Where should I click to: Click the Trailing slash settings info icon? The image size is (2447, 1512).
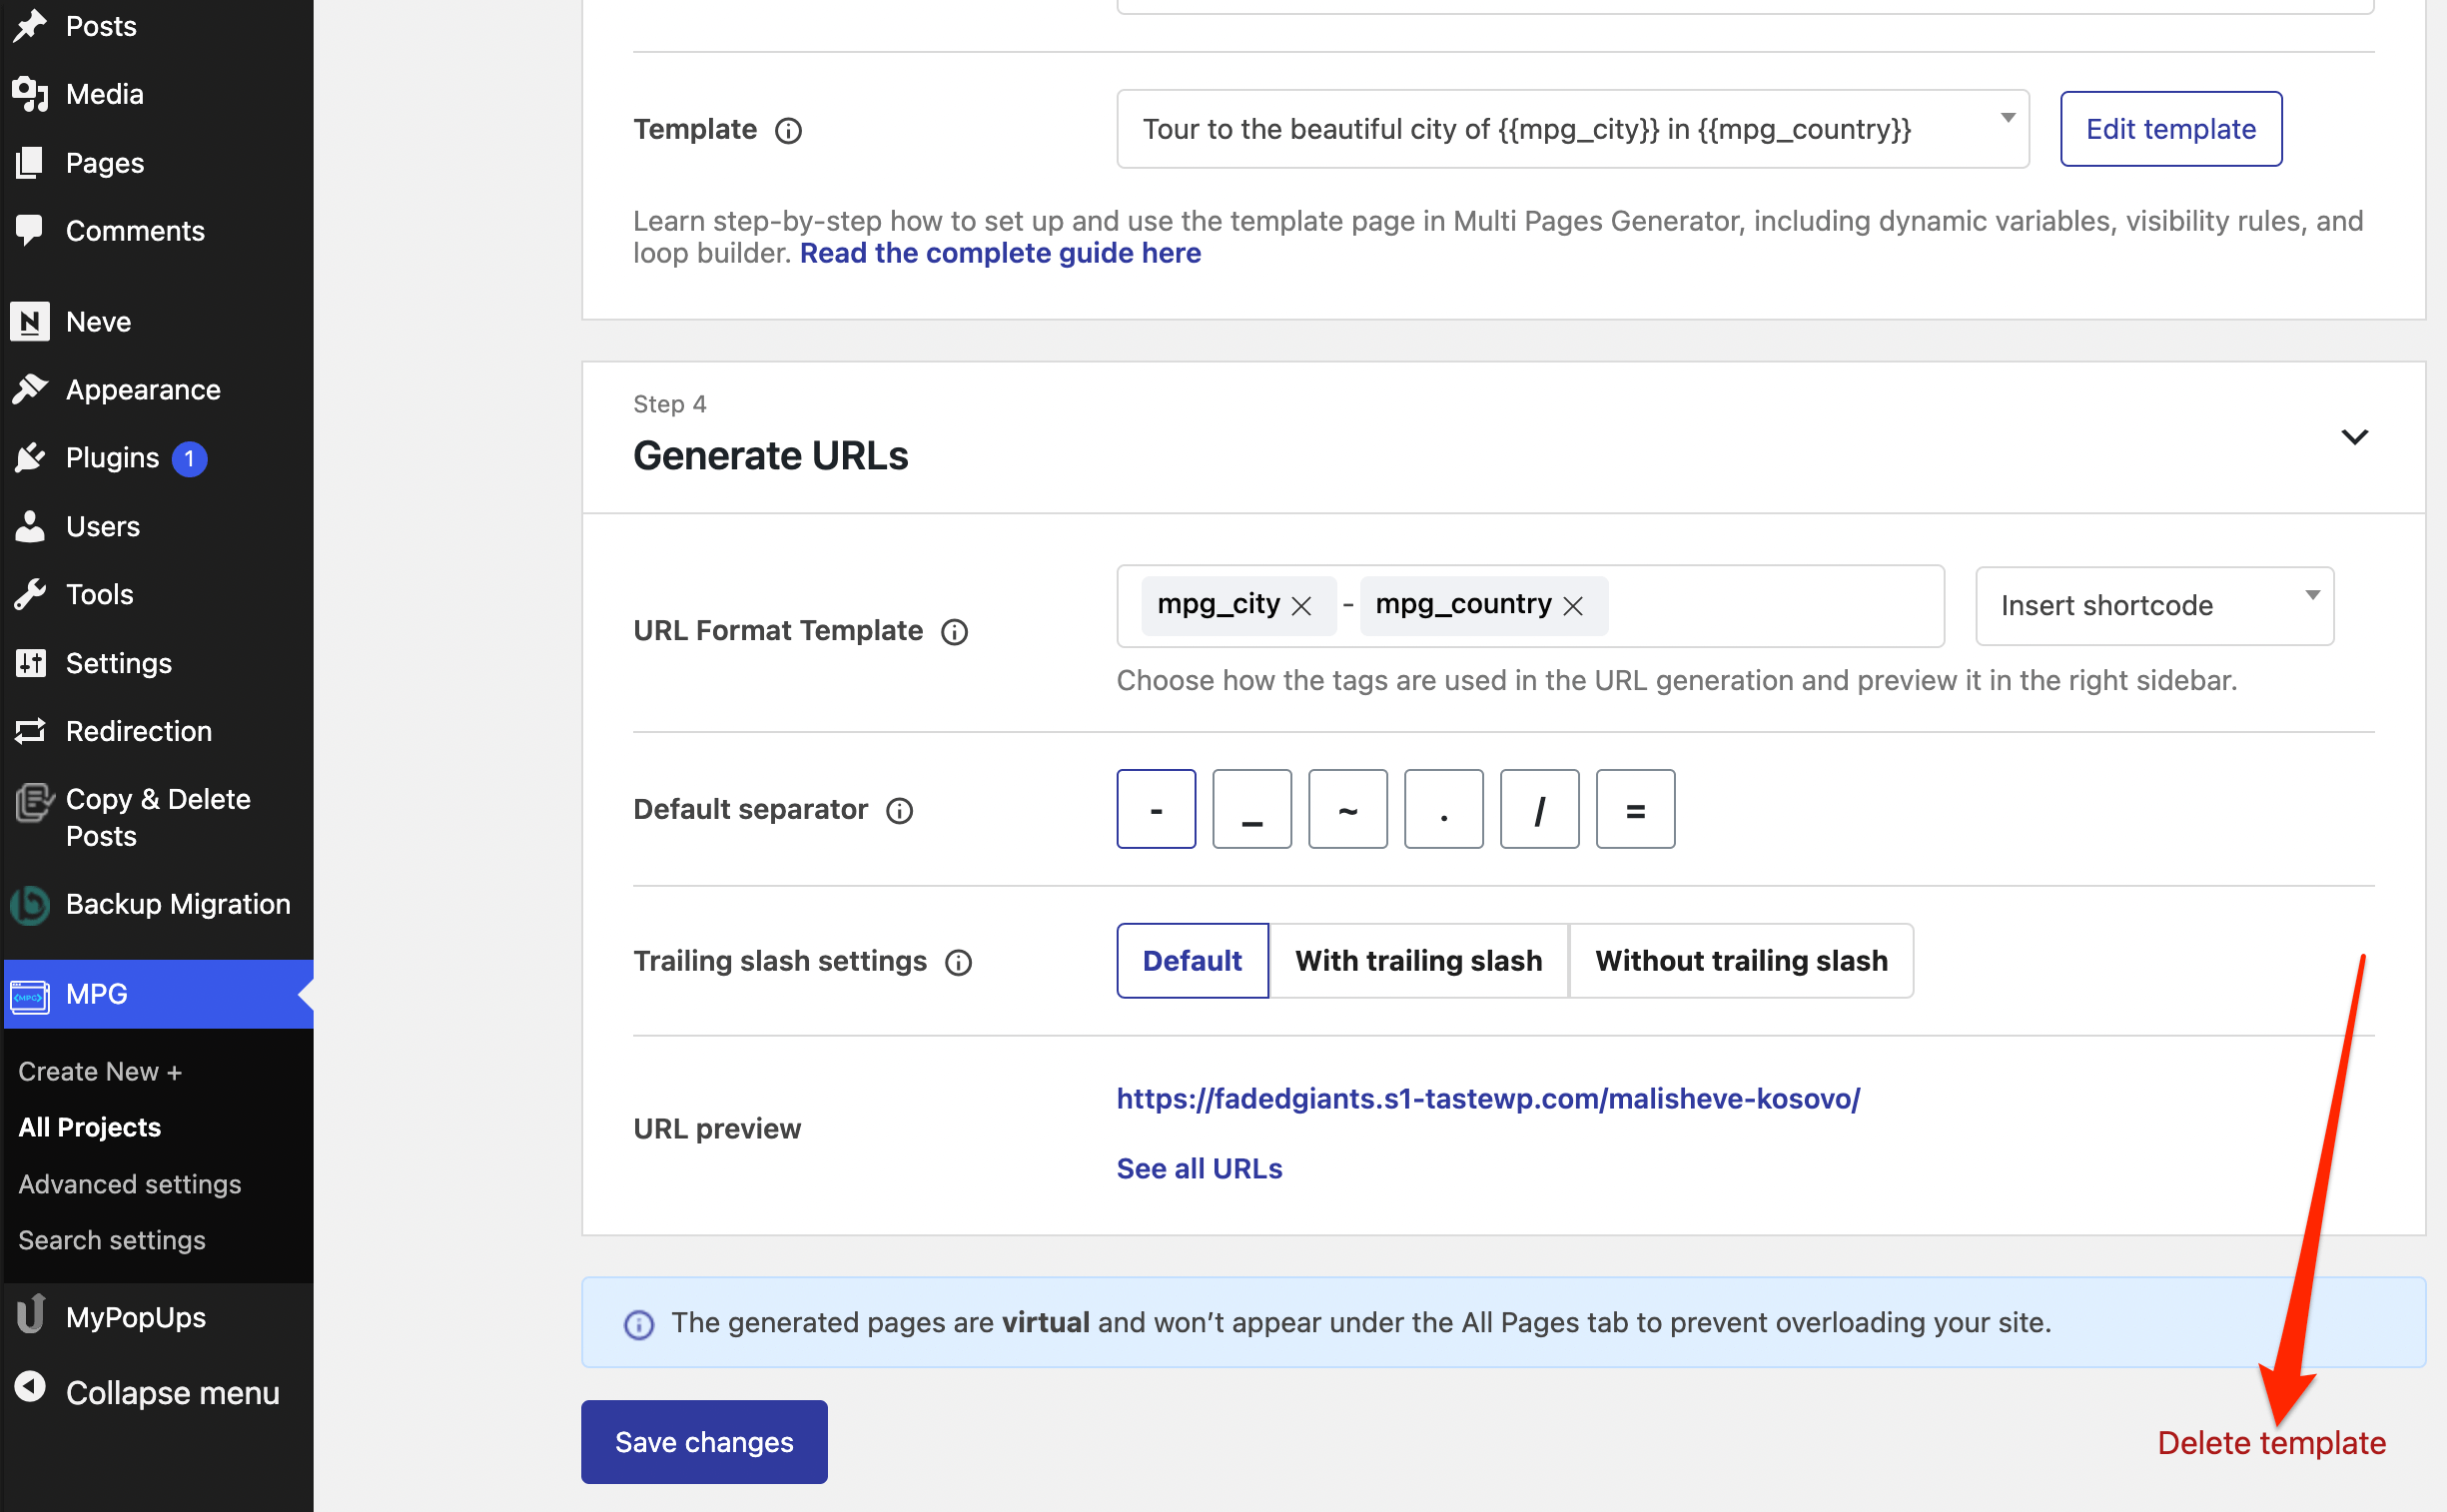click(x=958, y=963)
